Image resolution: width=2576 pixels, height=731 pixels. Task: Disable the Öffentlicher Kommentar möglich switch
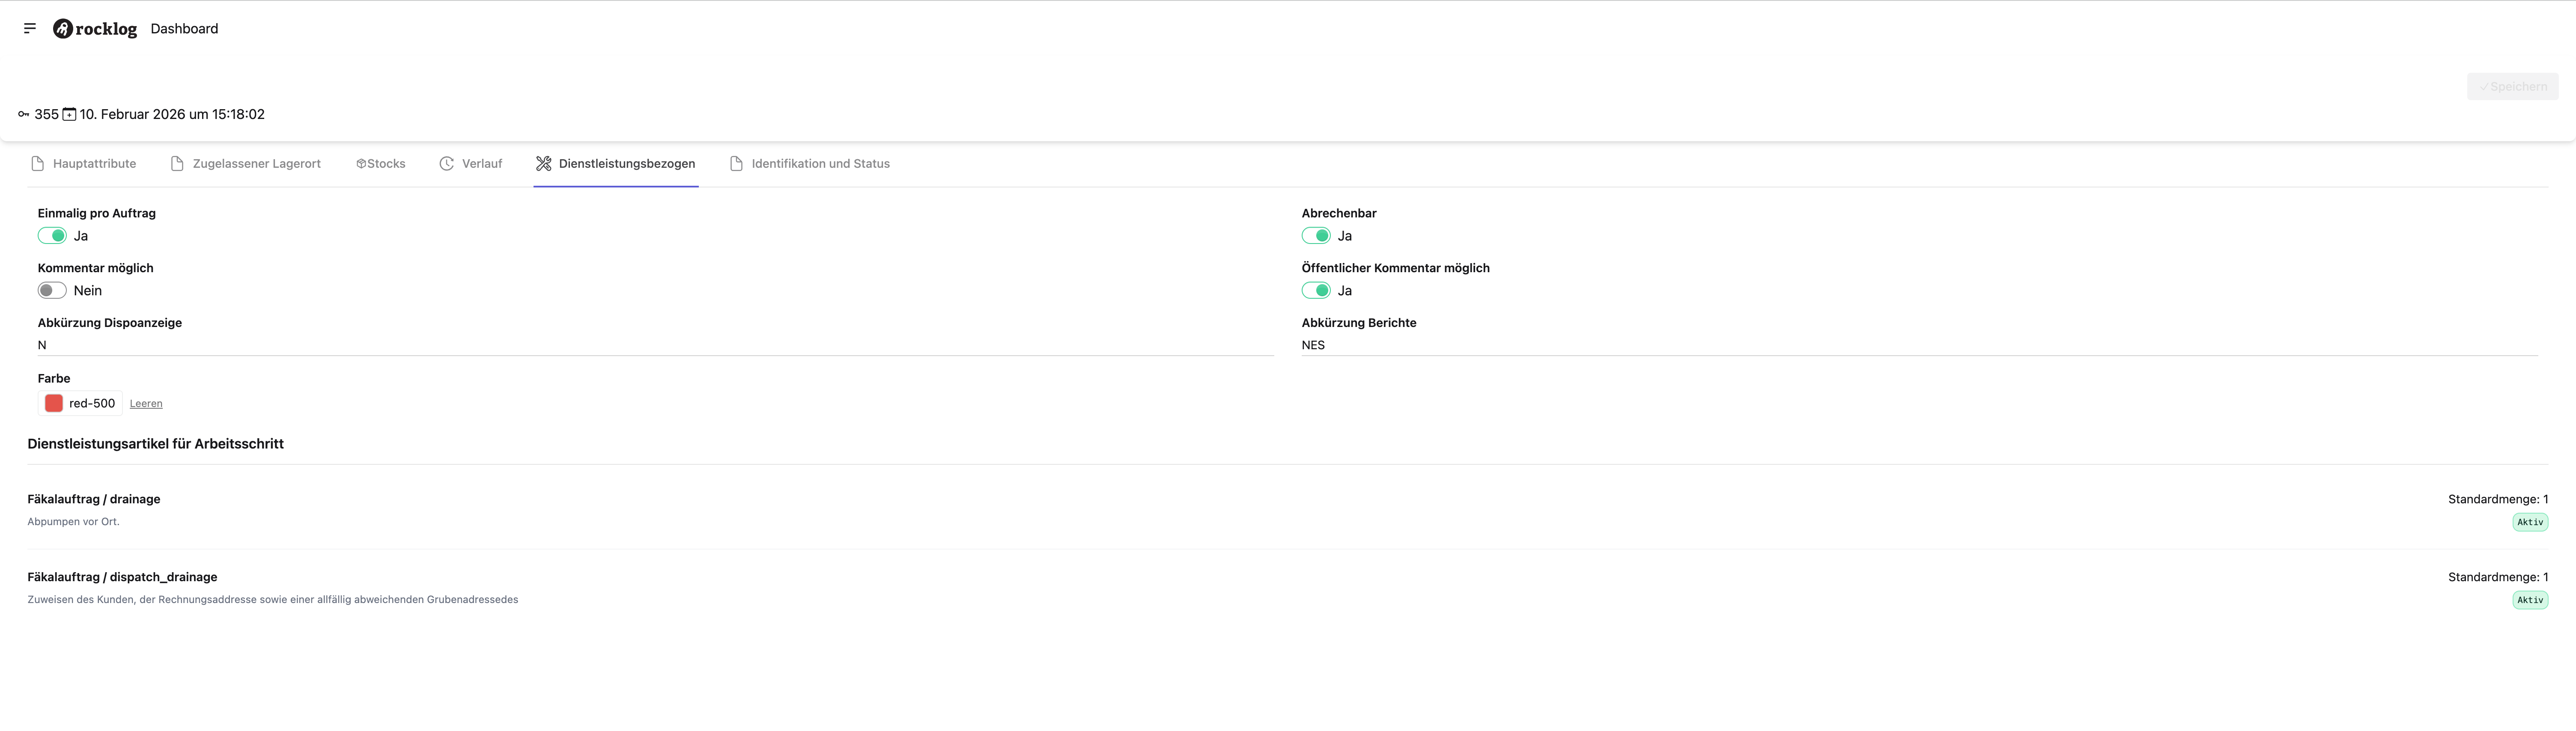(x=1316, y=291)
